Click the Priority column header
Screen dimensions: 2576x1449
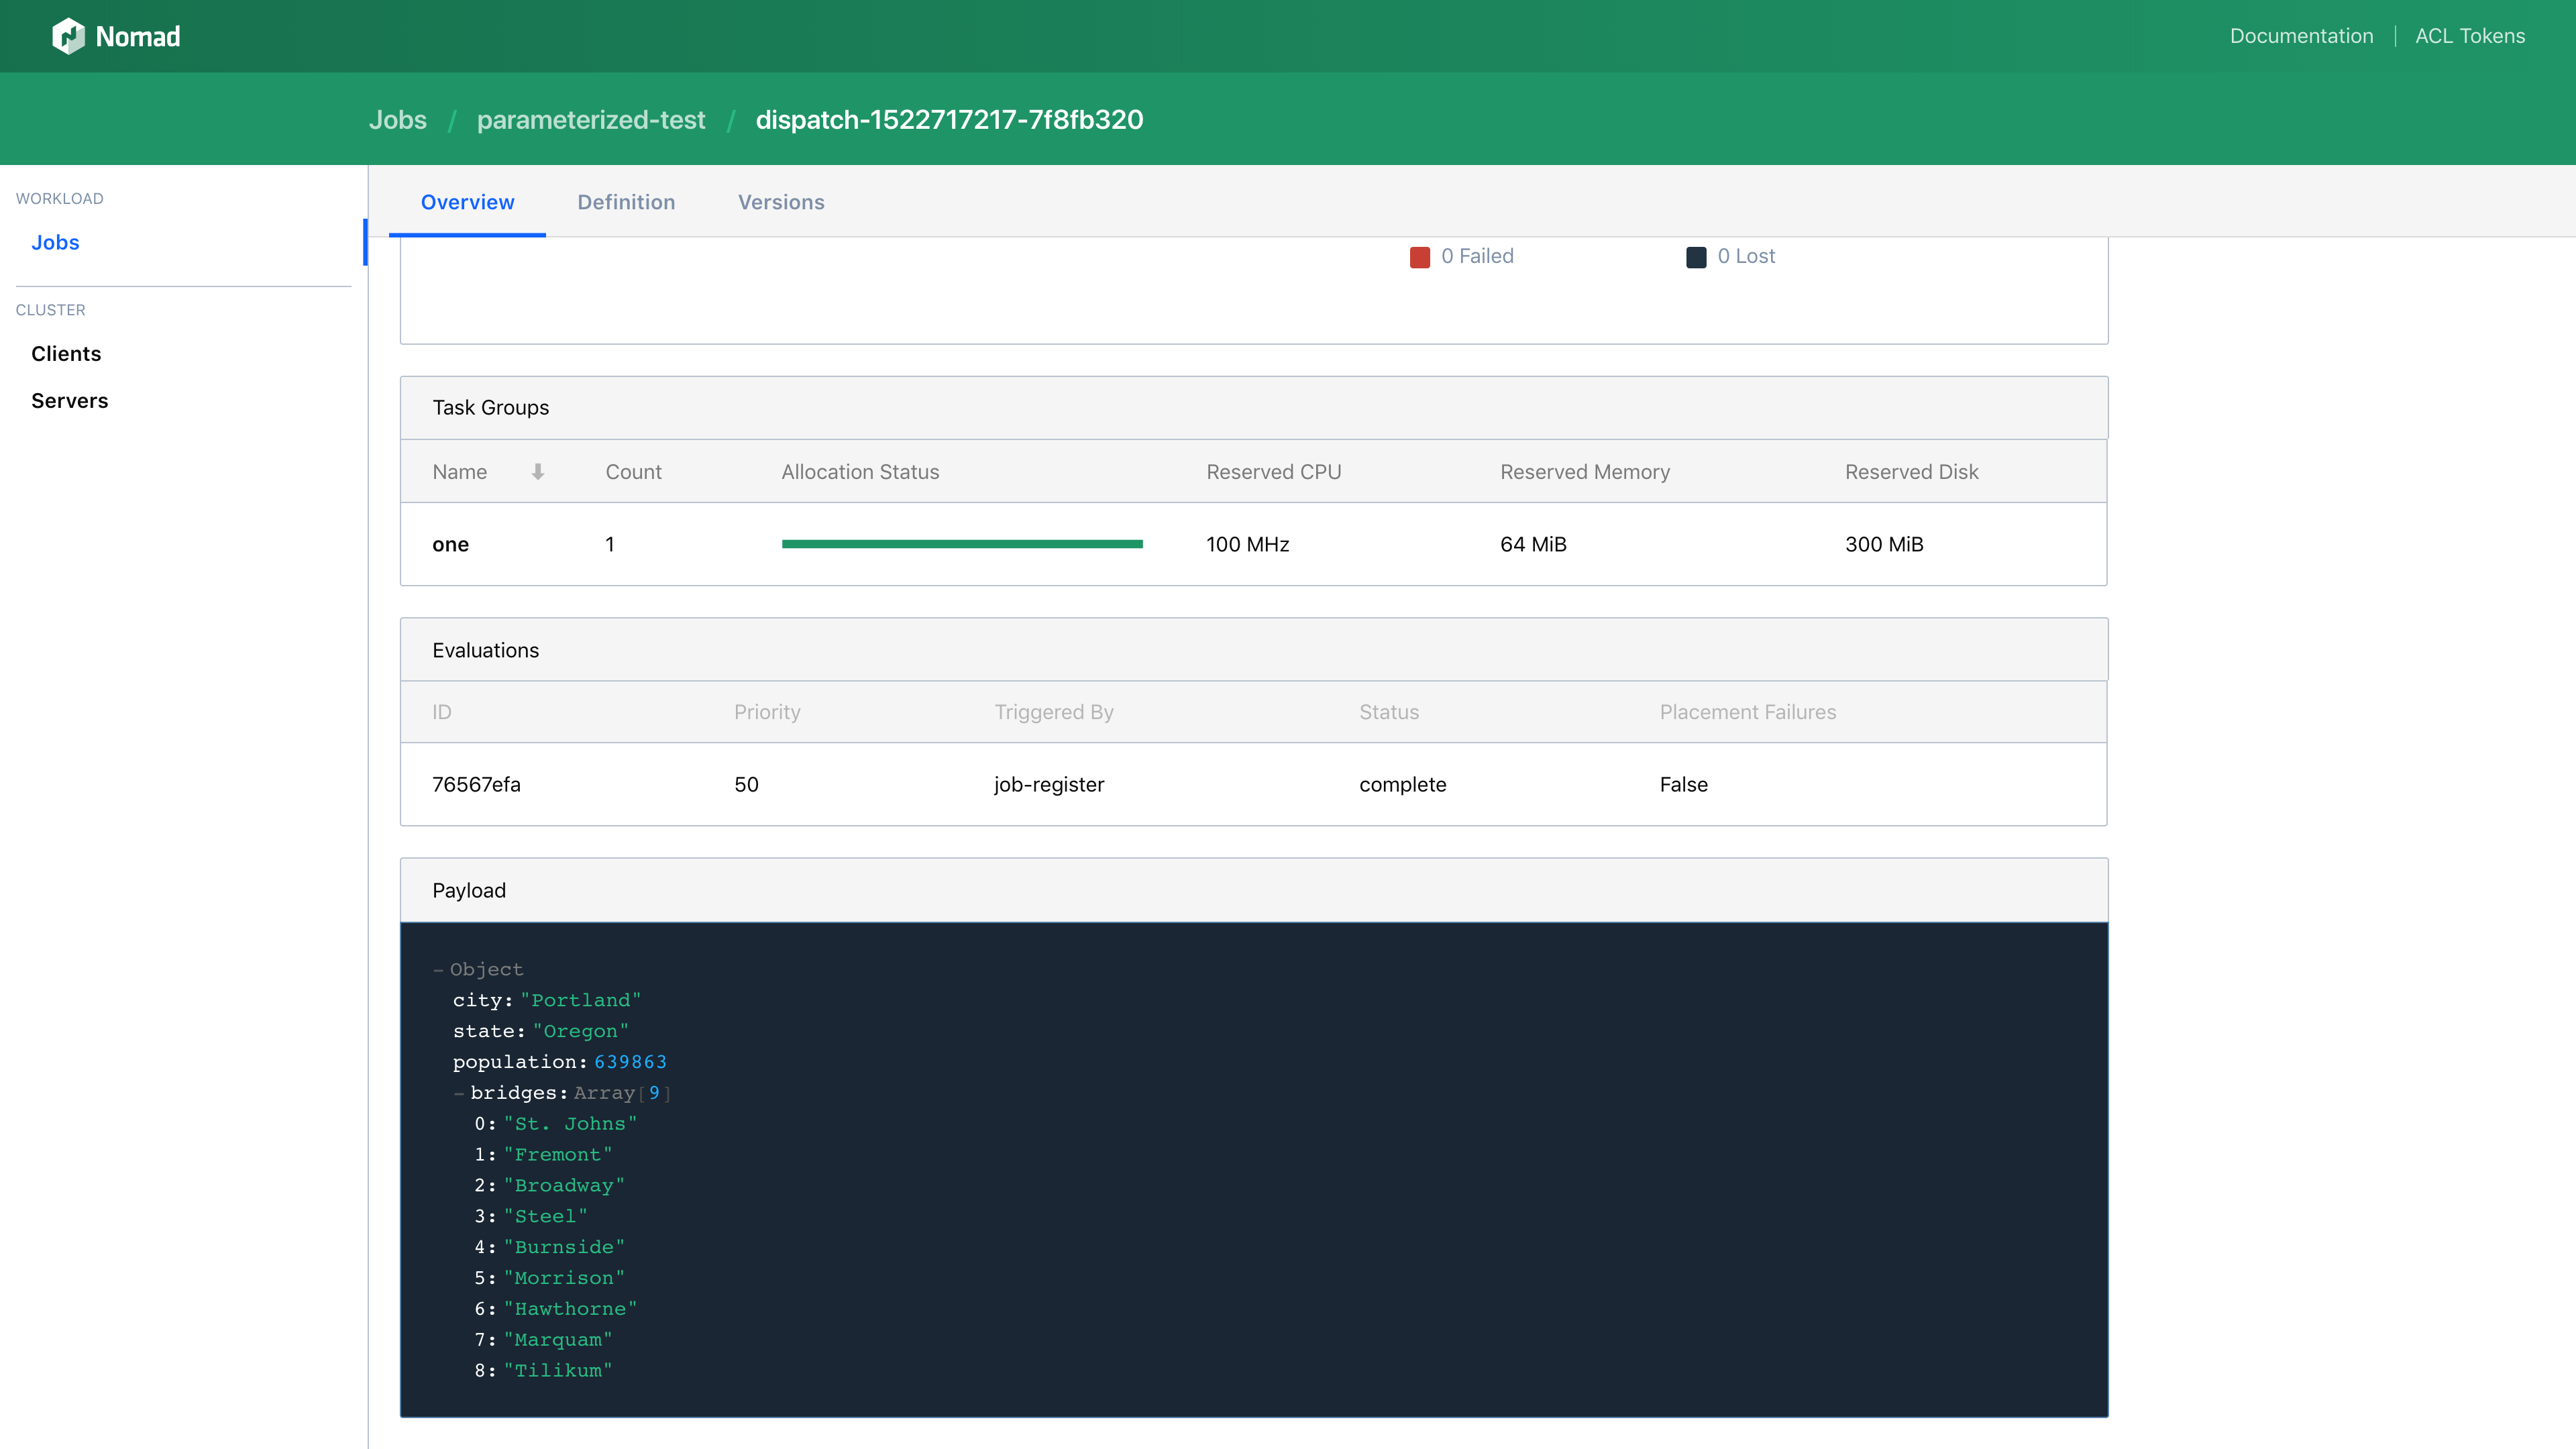[767, 712]
